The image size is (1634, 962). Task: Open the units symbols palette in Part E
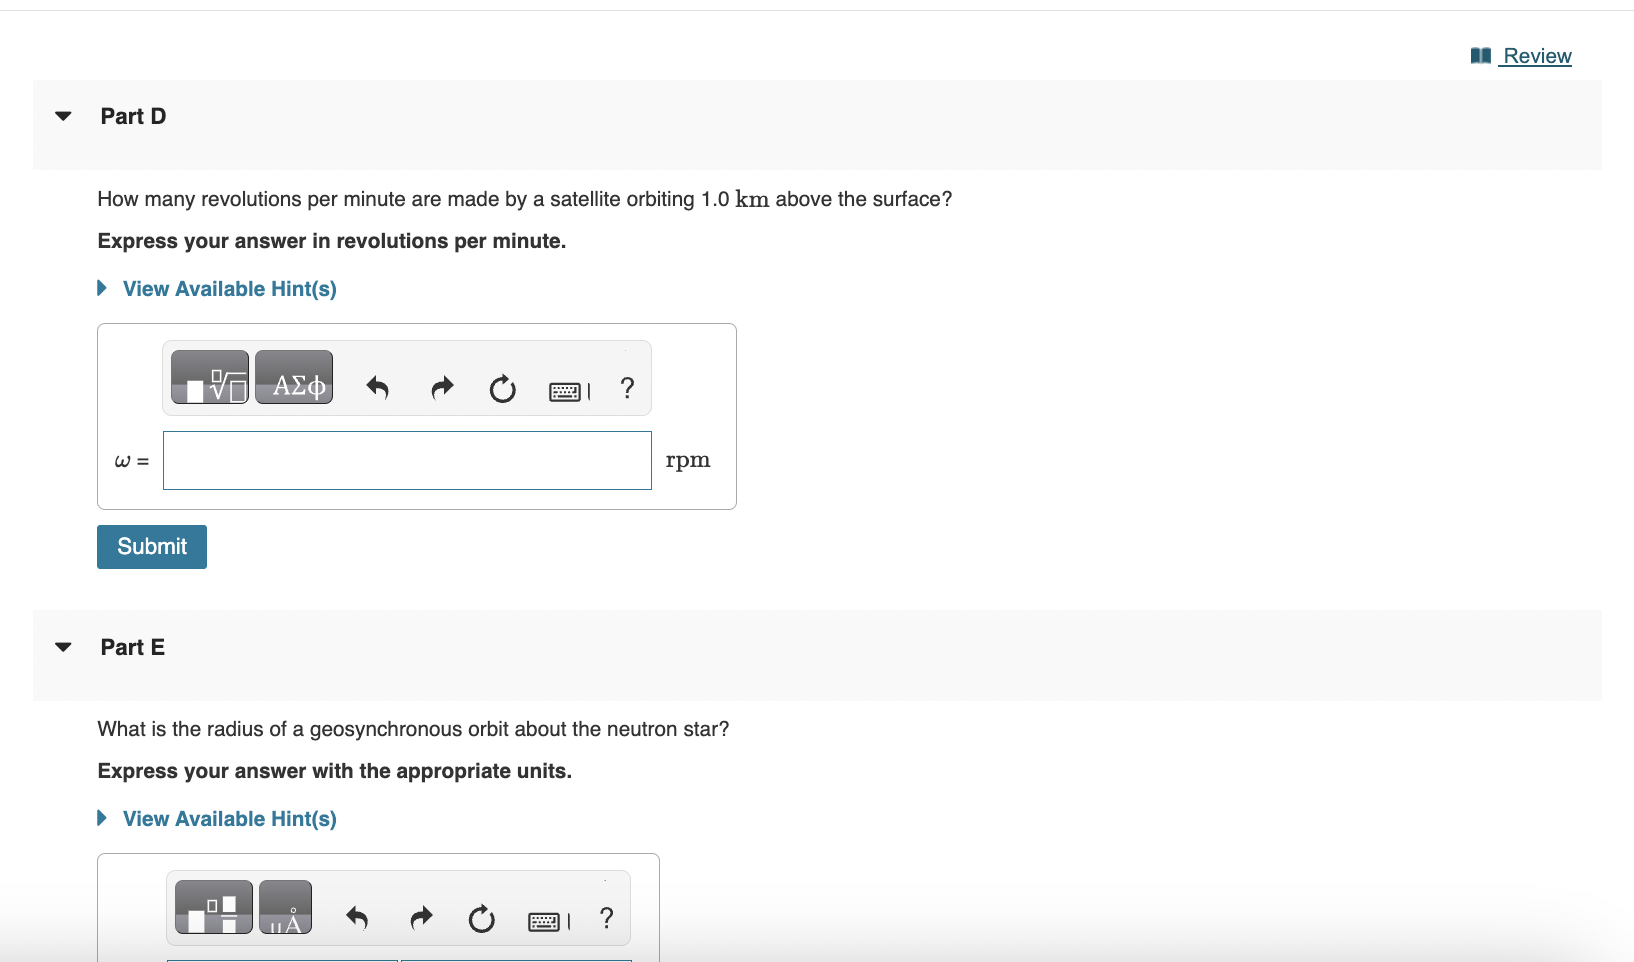[285, 907]
